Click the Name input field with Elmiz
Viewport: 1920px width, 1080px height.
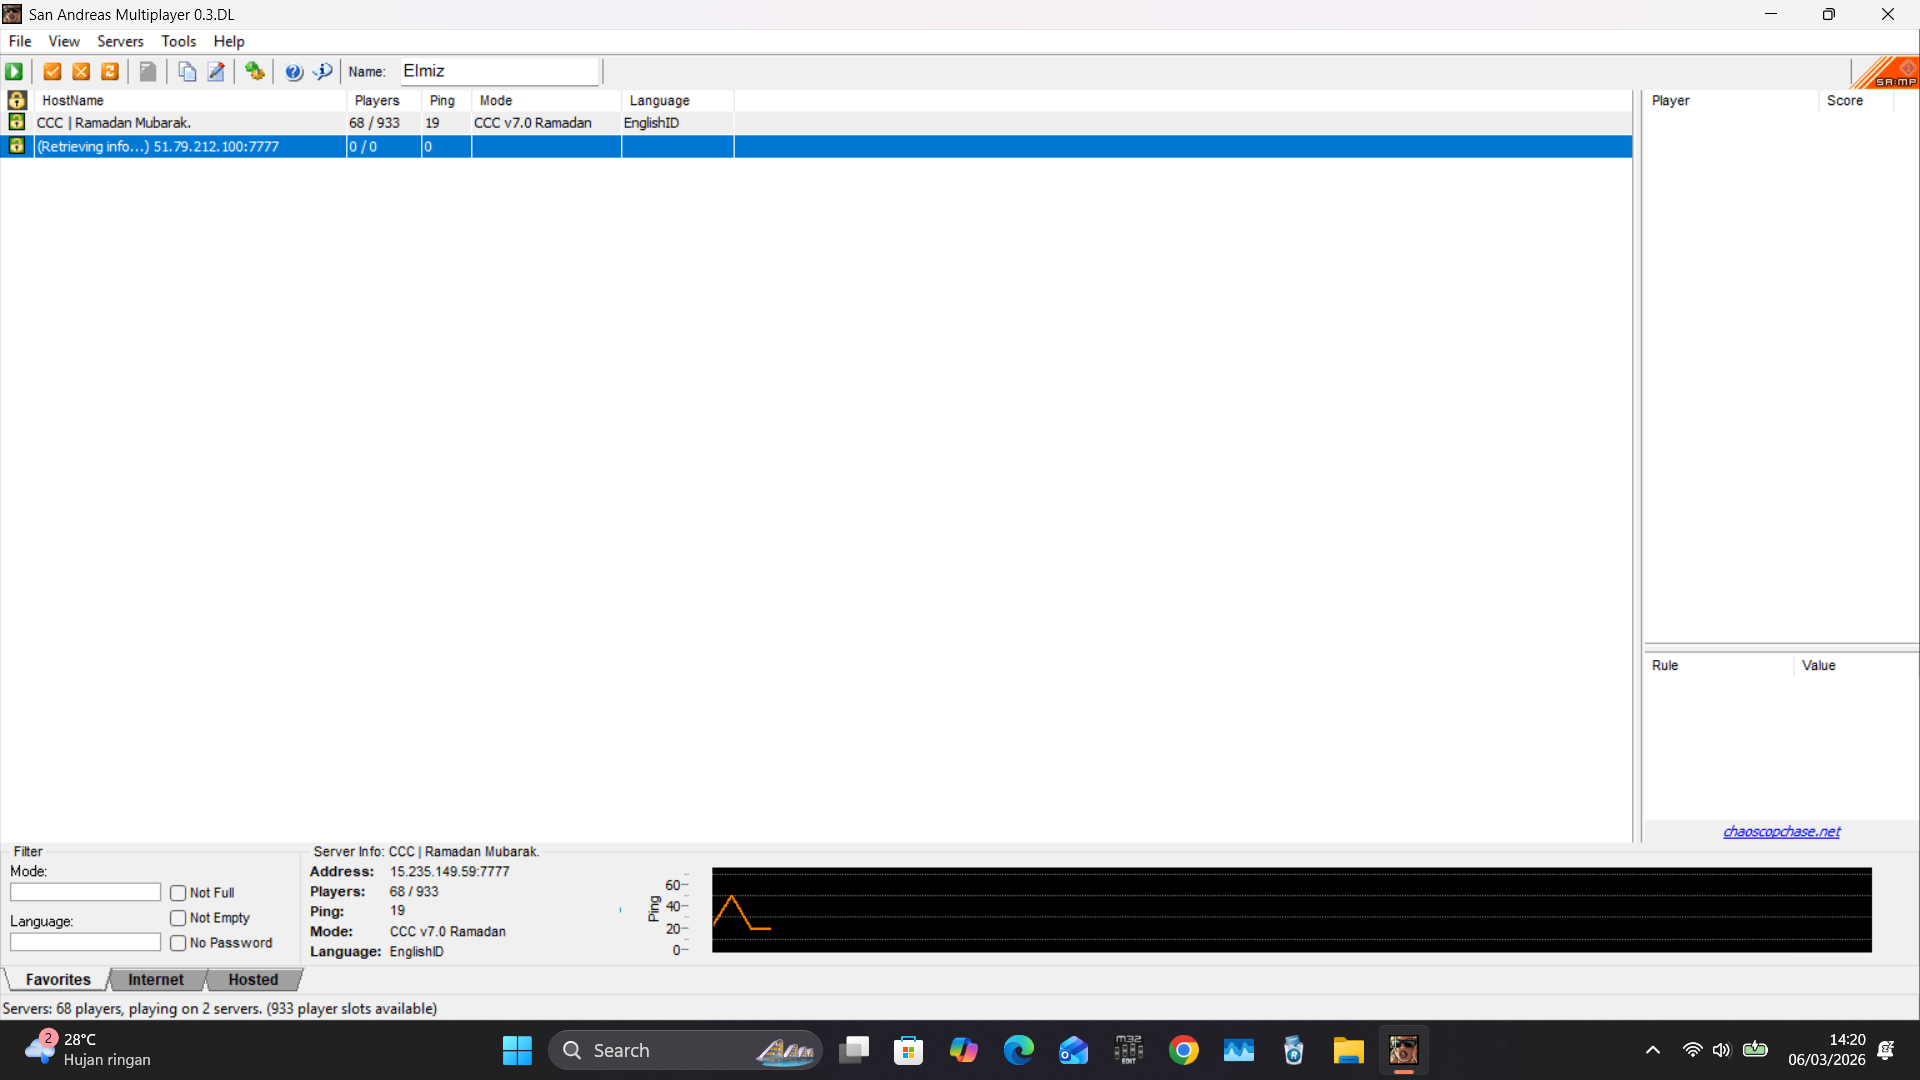(499, 71)
